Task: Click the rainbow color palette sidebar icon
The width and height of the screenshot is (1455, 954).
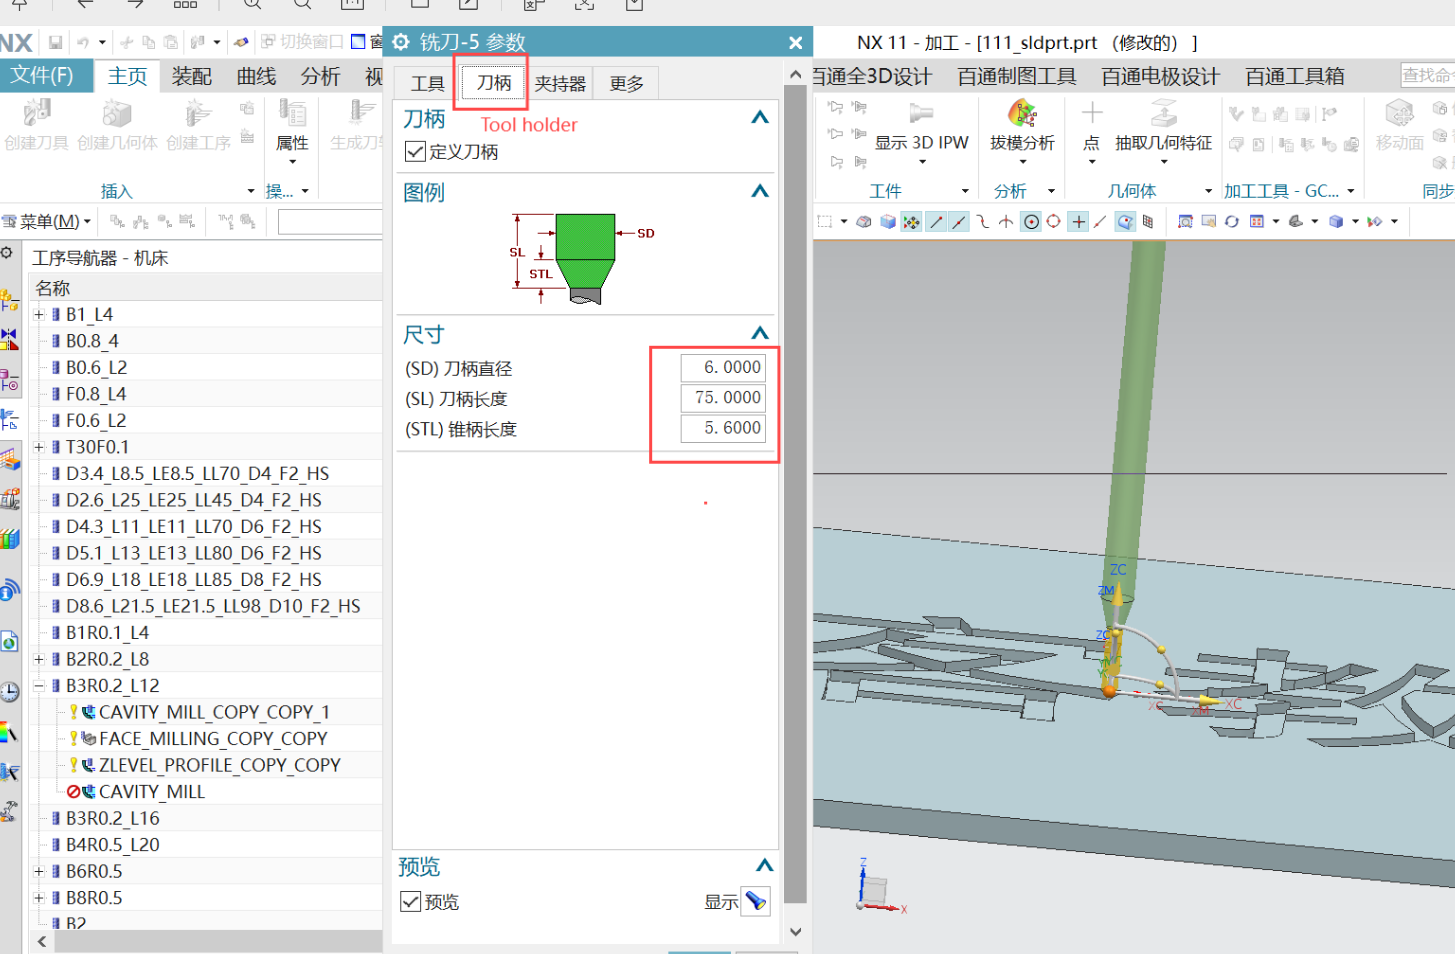Action: click(x=9, y=732)
